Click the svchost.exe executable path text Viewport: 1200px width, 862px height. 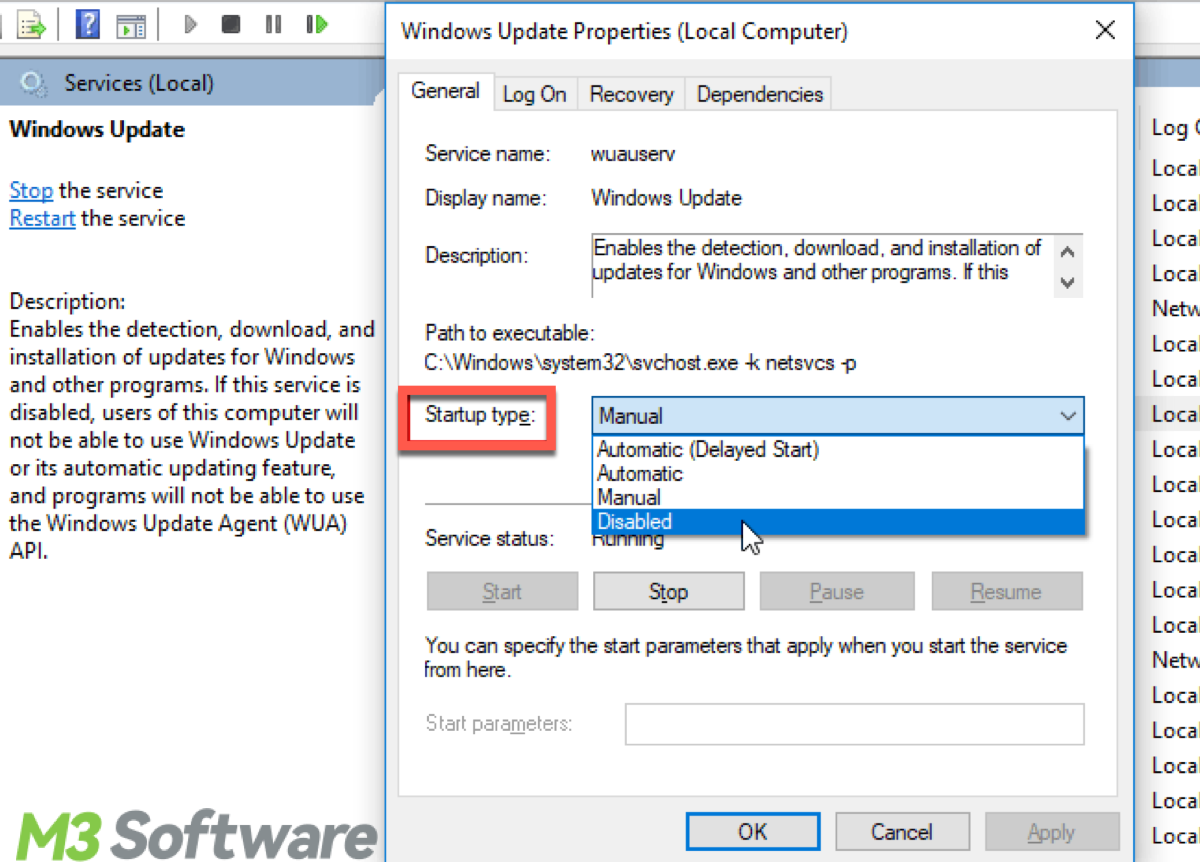[641, 363]
